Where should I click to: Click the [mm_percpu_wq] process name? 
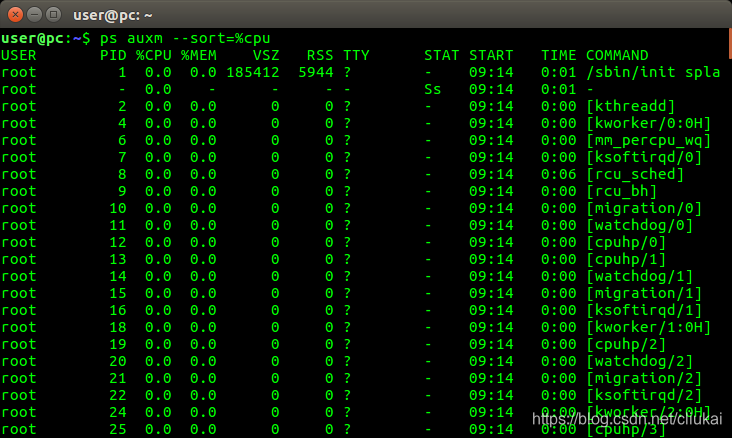click(648, 141)
